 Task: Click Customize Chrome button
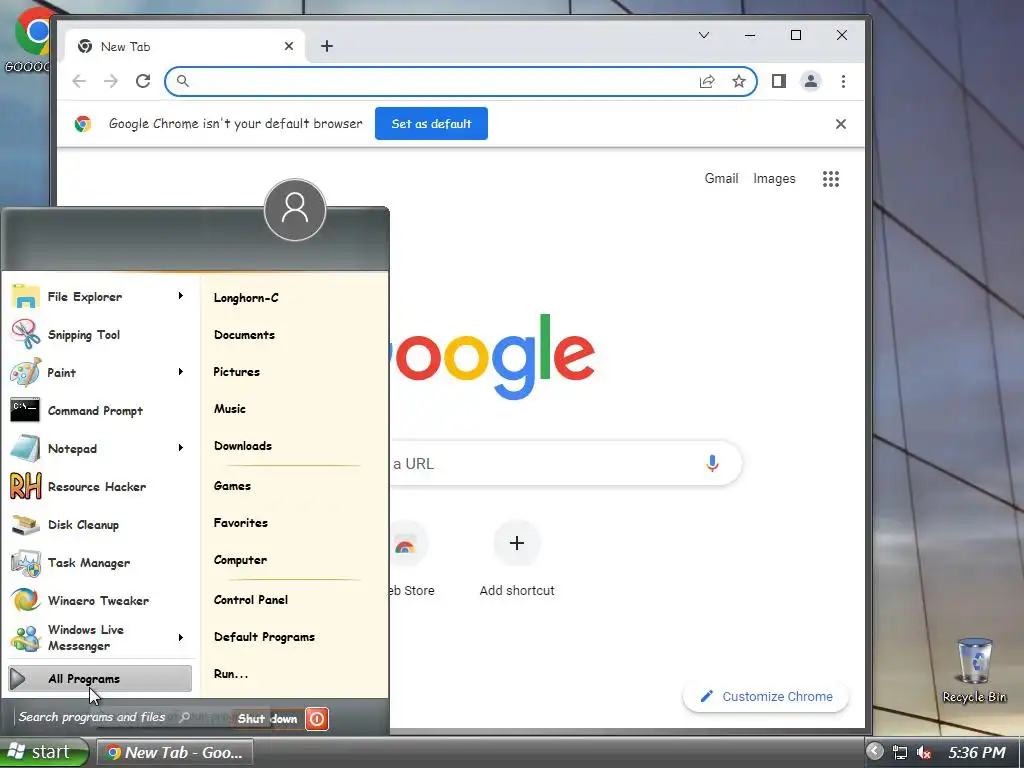tap(766, 697)
